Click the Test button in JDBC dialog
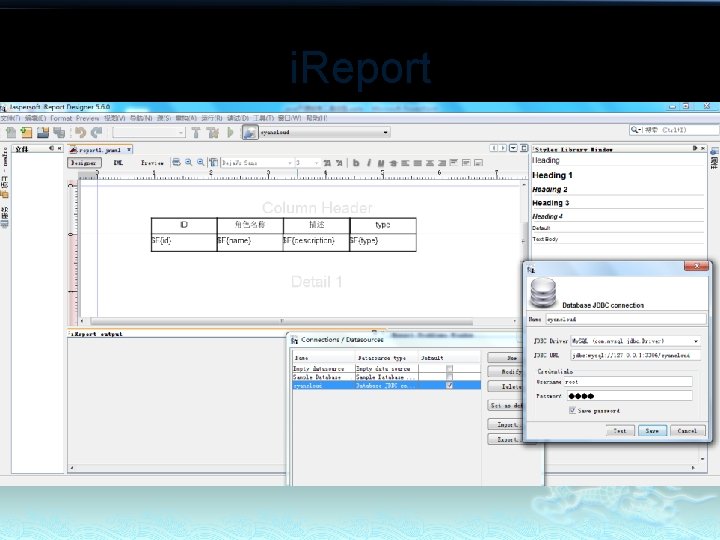The height and width of the screenshot is (540, 720). click(x=619, y=431)
